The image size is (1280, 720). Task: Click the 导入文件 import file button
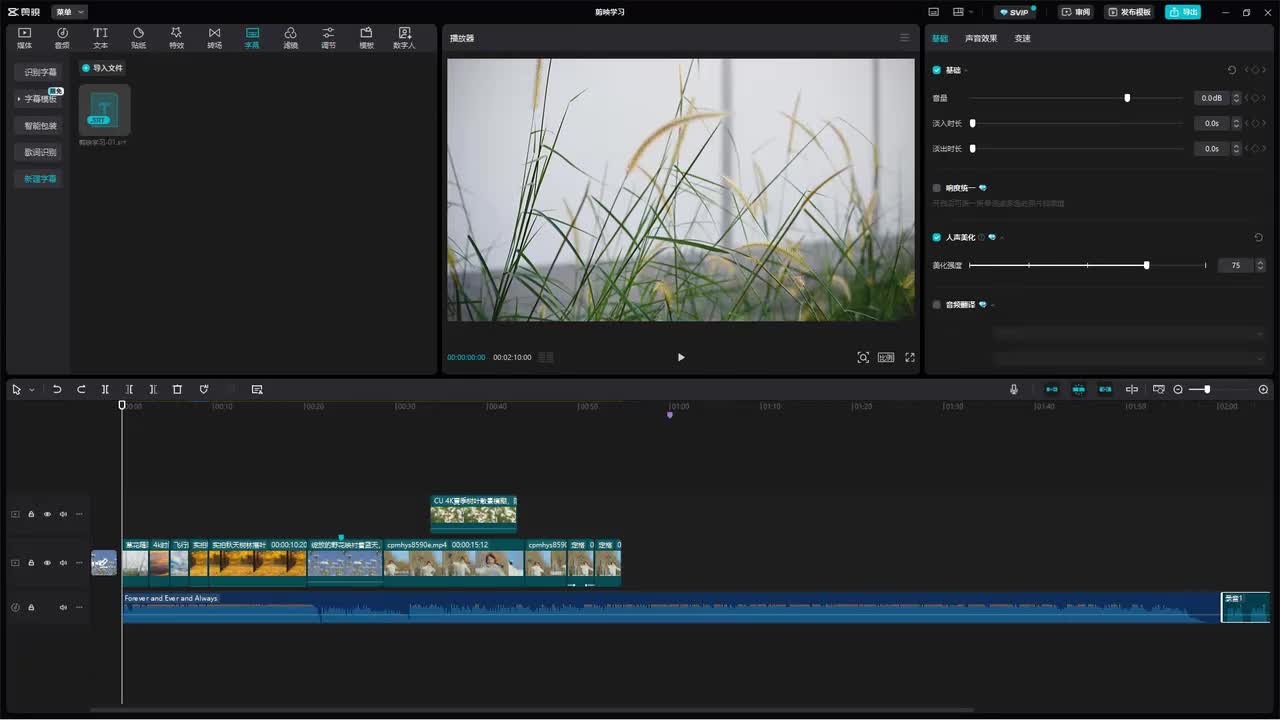pos(102,68)
